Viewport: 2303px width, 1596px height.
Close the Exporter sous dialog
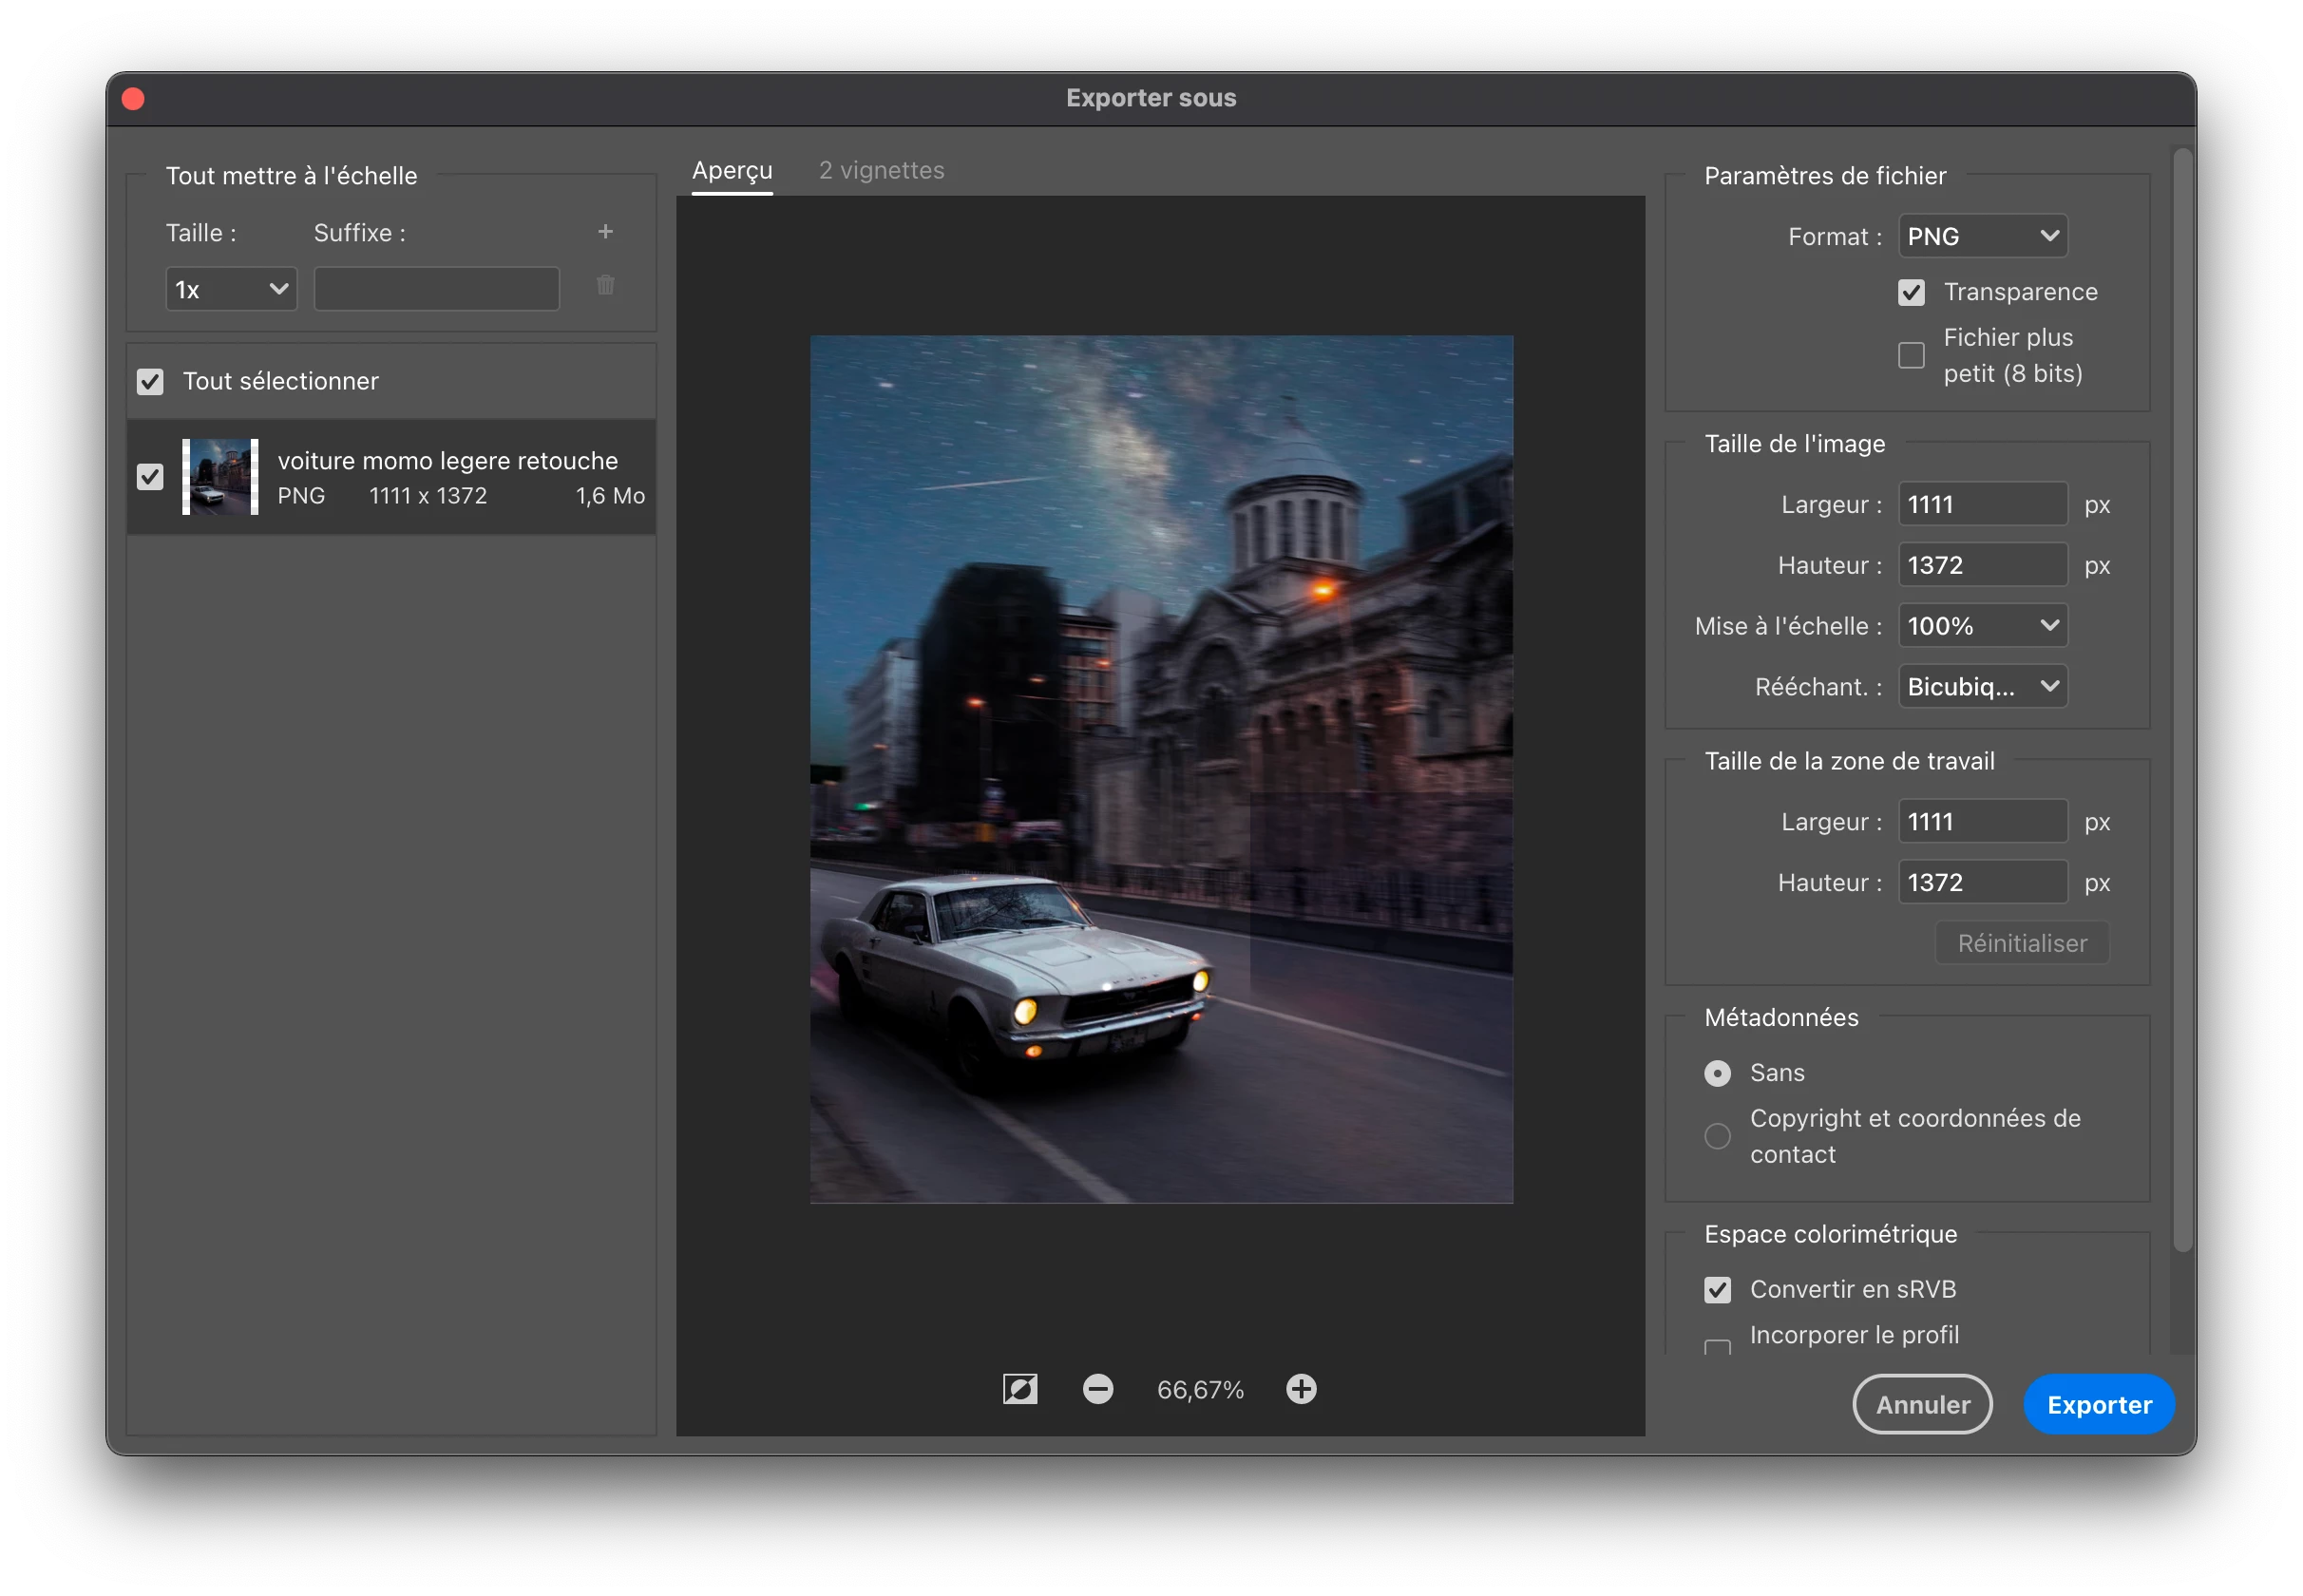click(133, 99)
